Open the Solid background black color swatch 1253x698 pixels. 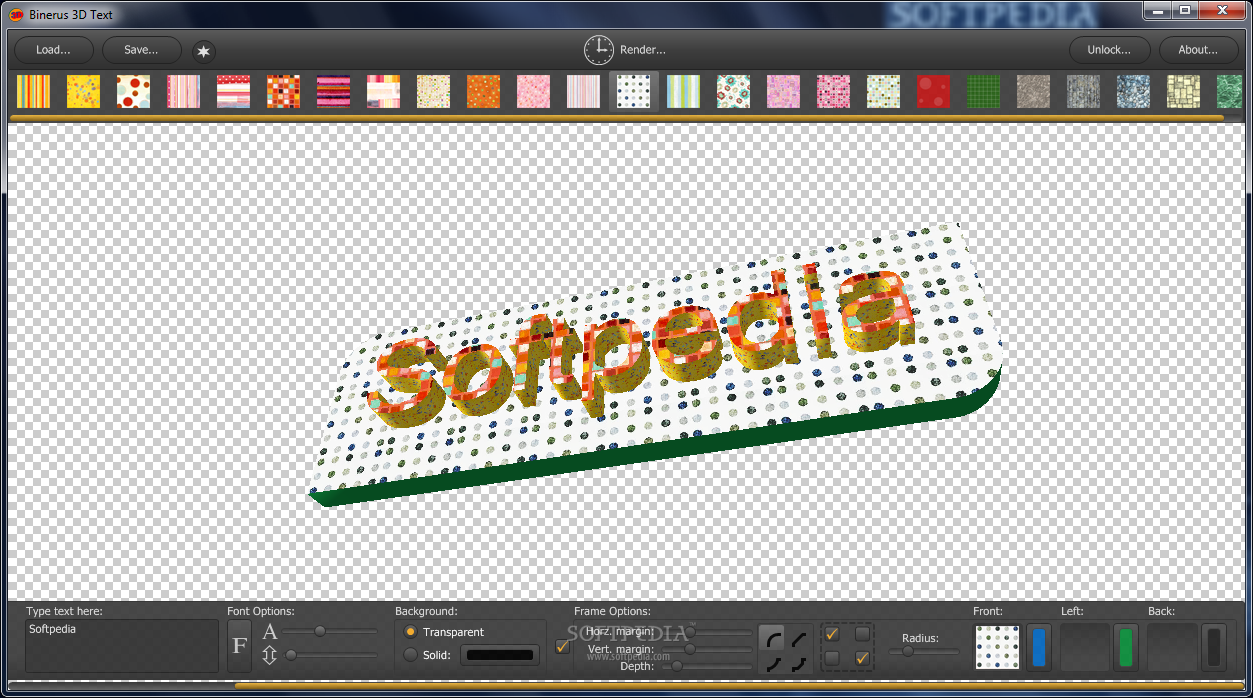pos(500,655)
